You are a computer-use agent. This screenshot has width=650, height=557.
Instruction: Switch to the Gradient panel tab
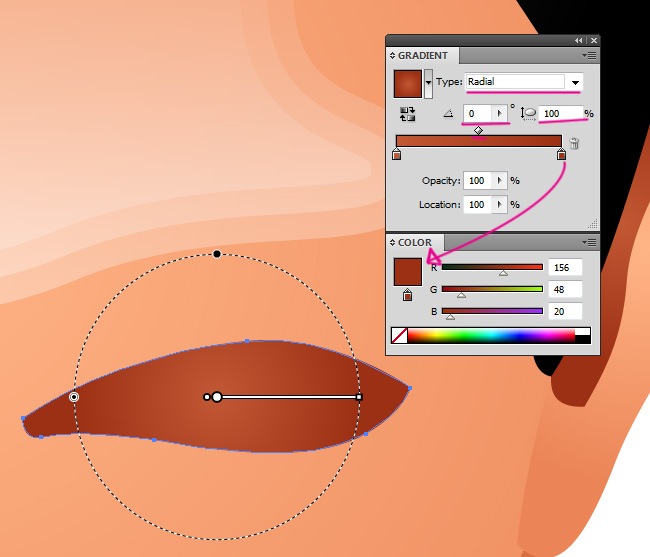[x=423, y=55]
